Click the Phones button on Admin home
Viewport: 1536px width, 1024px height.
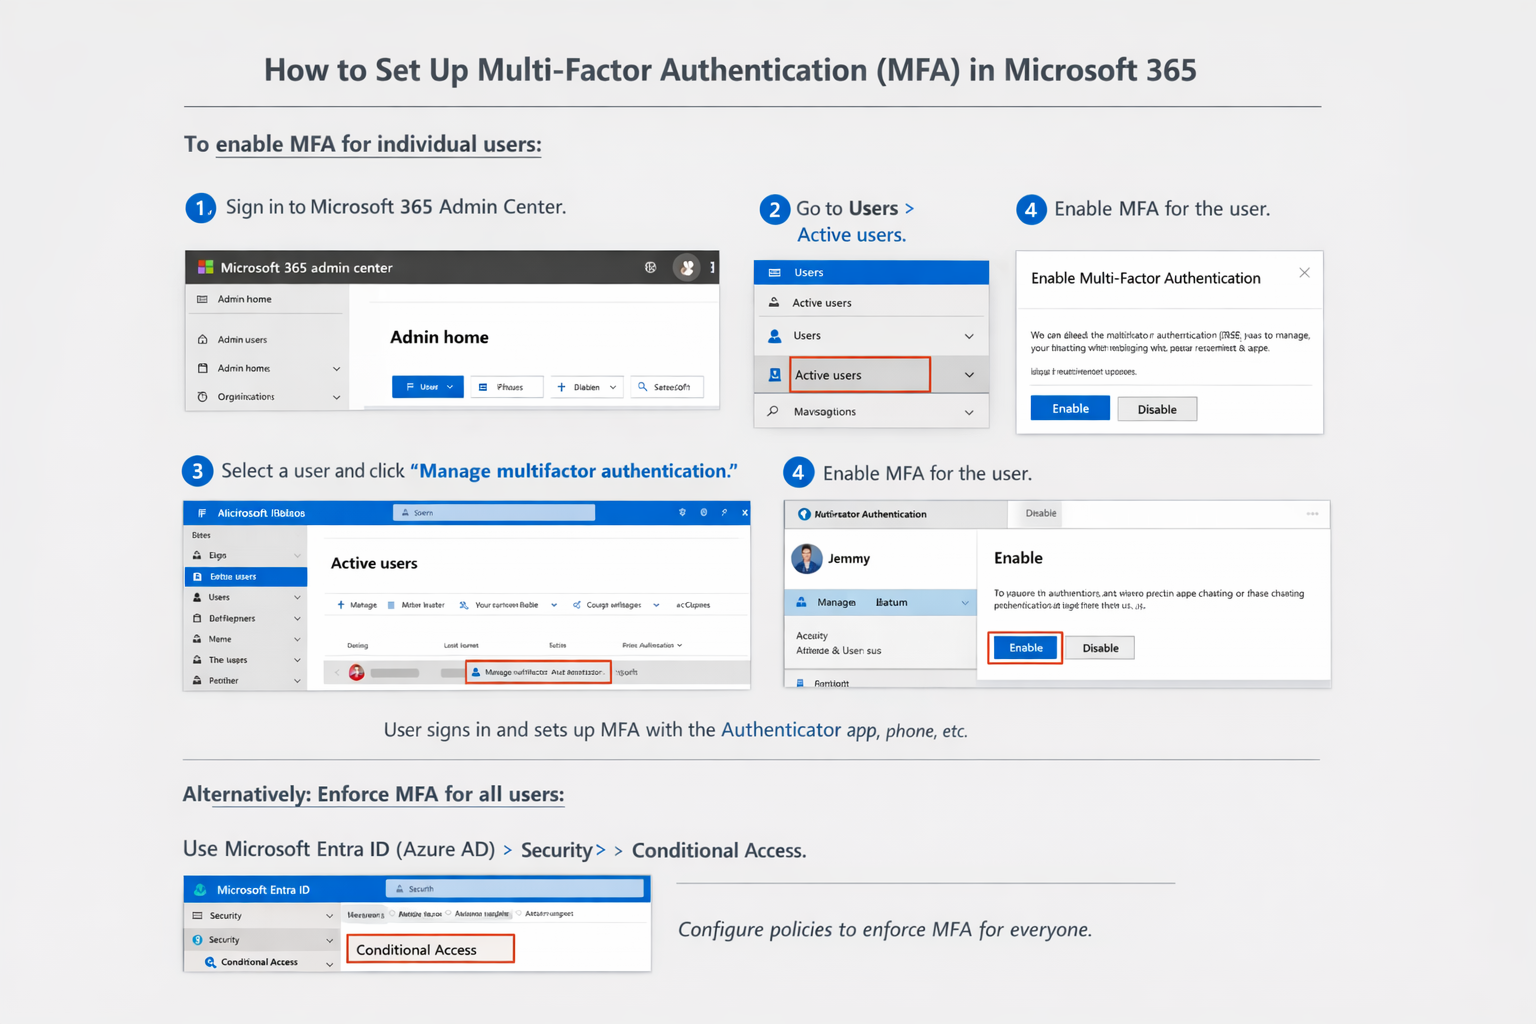coord(507,387)
